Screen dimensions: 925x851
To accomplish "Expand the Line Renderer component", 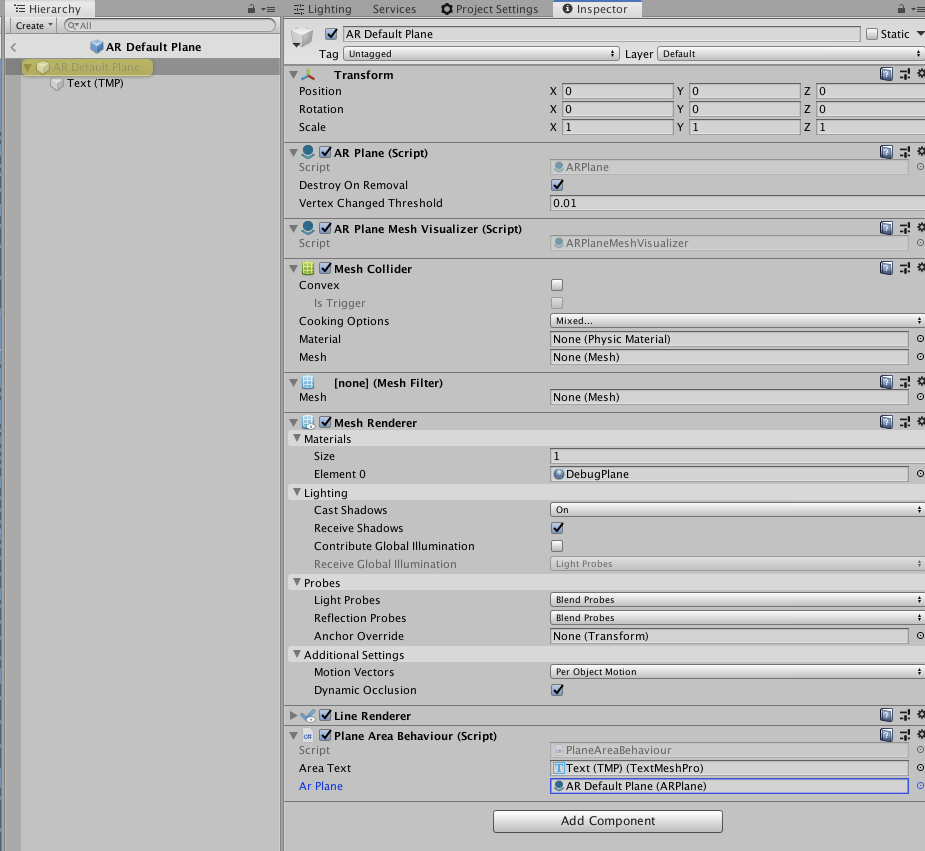I will 293,715.
